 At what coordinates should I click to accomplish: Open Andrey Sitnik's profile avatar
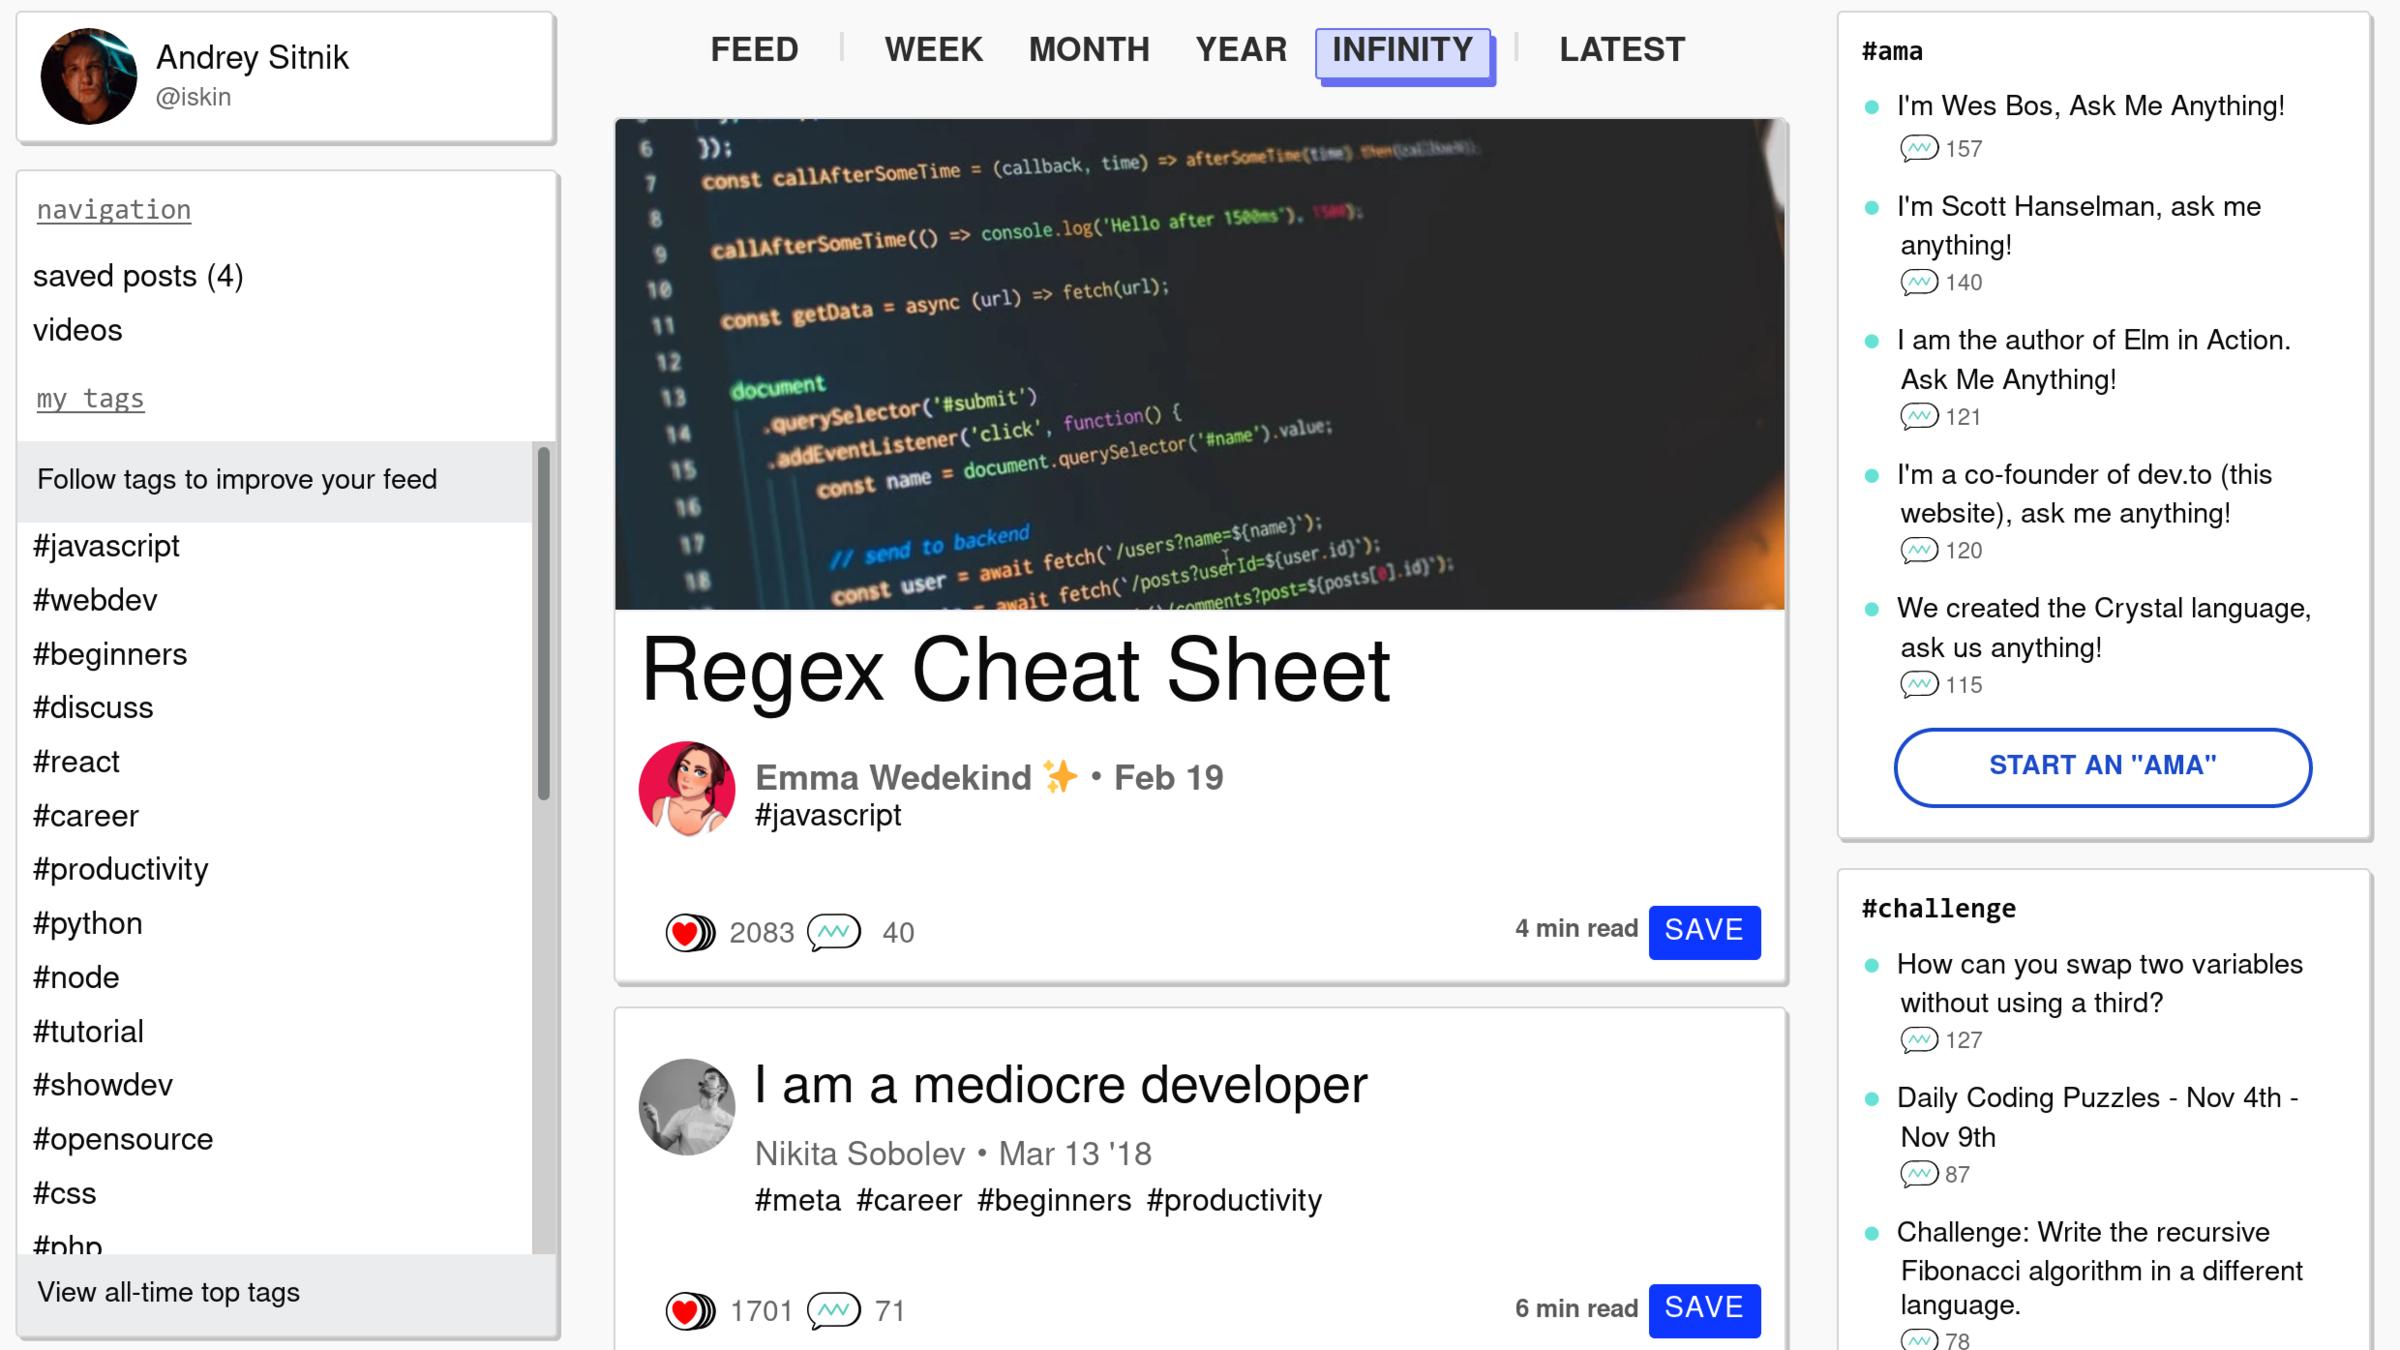tap(88, 76)
